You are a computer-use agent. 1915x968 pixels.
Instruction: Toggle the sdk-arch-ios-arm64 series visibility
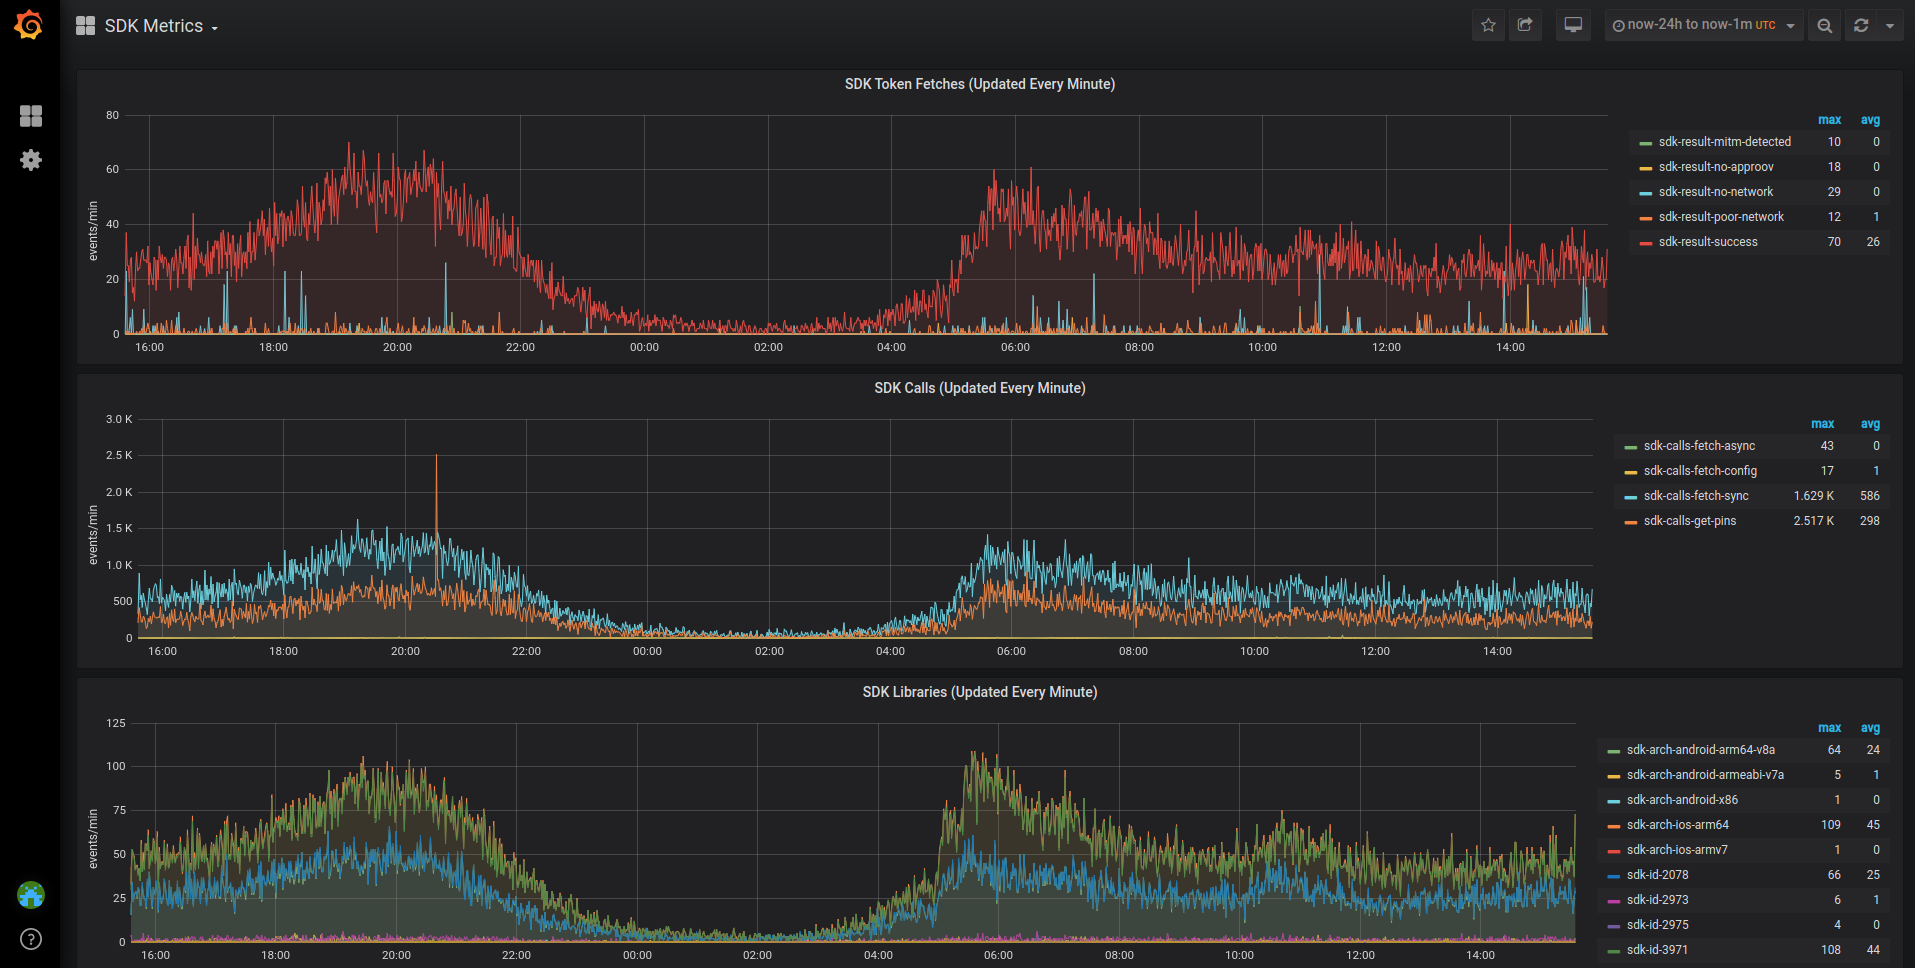click(1677, 824)
